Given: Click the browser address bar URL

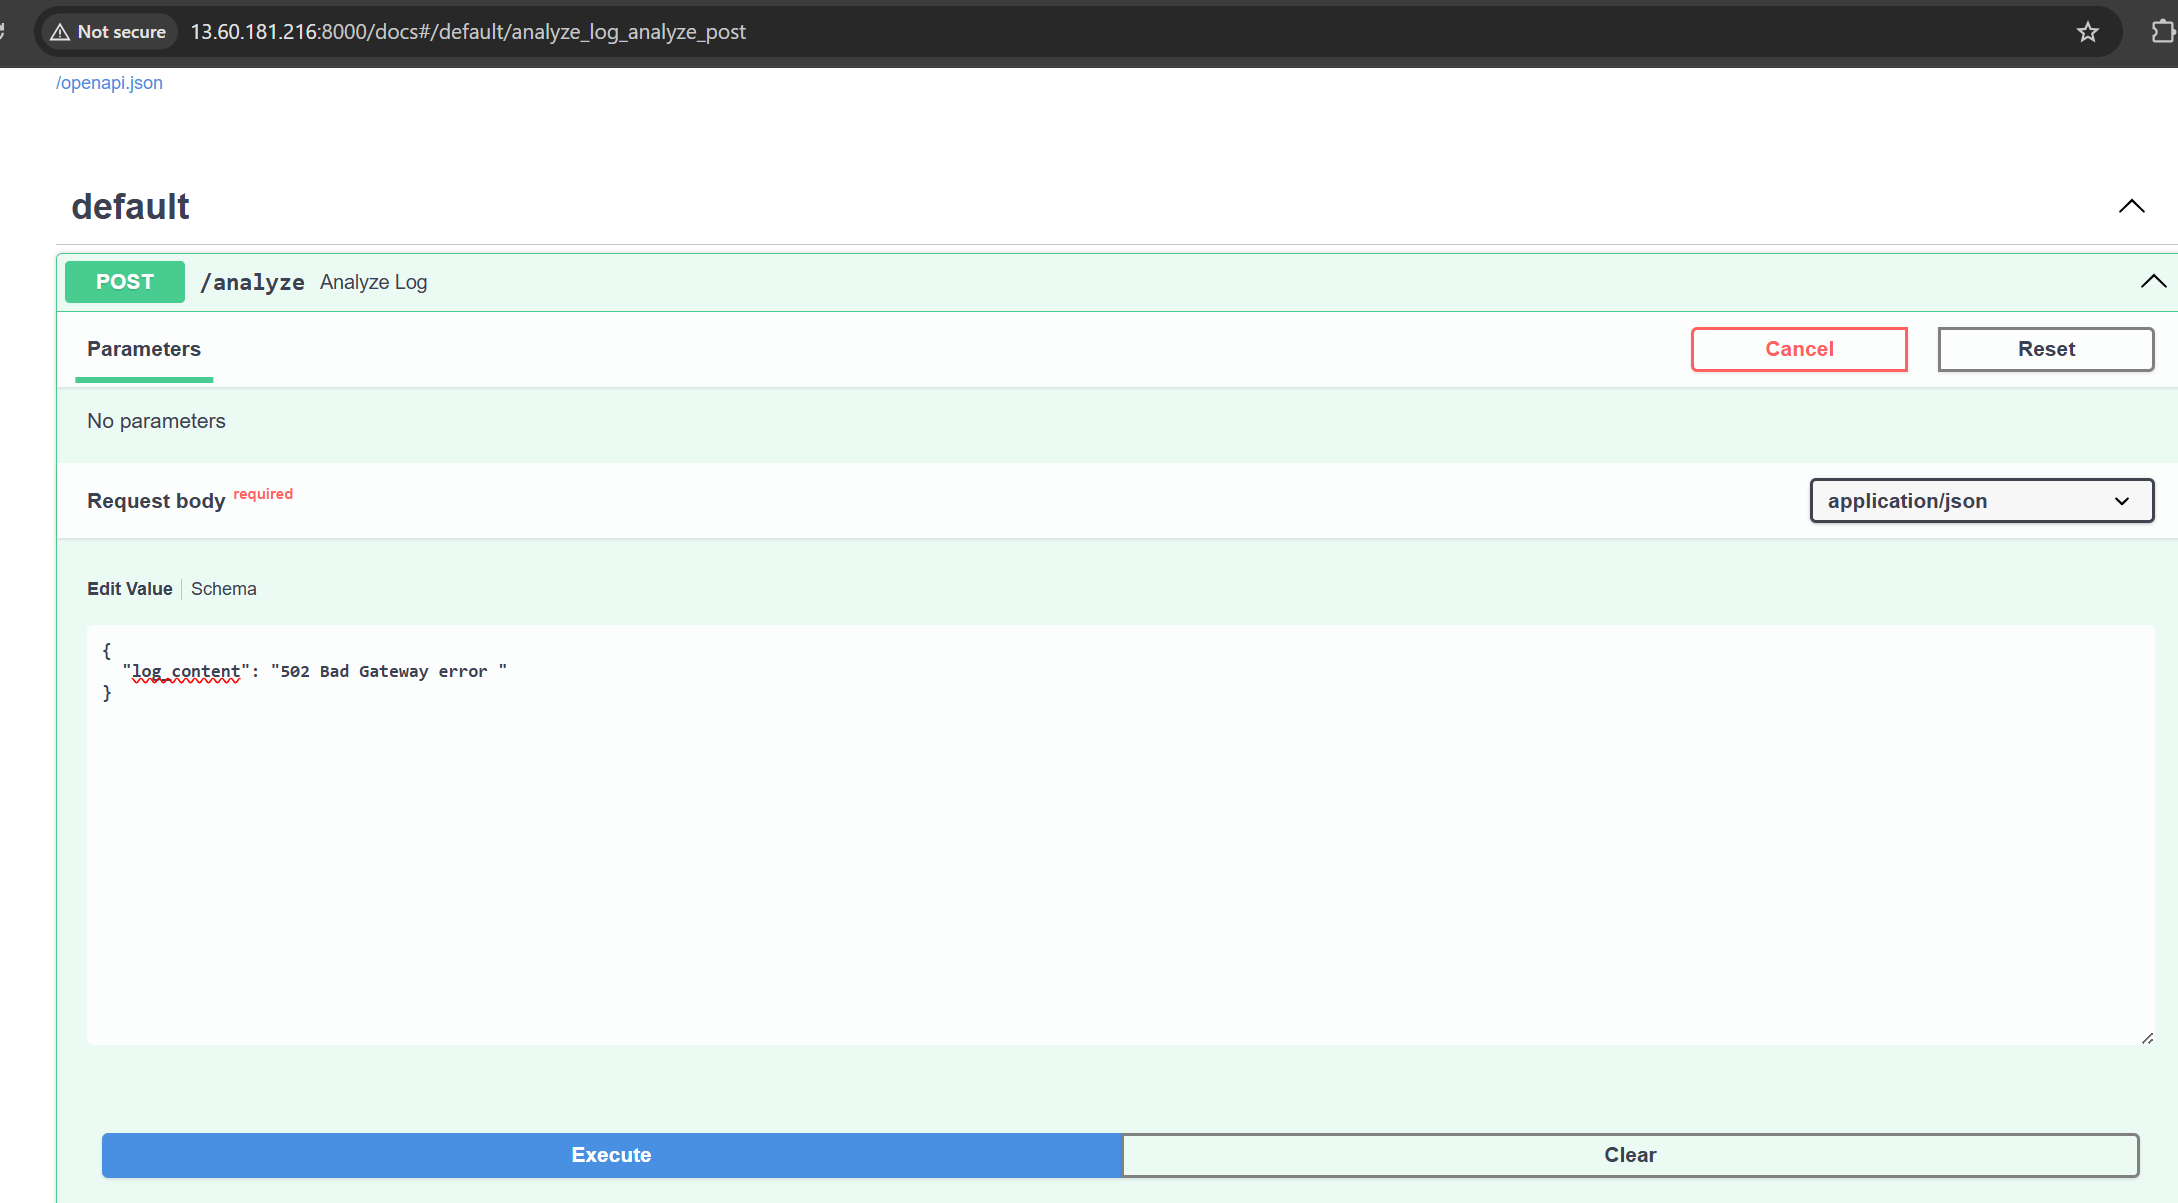Looking at the screenshot, I should [x=468, y=32].
